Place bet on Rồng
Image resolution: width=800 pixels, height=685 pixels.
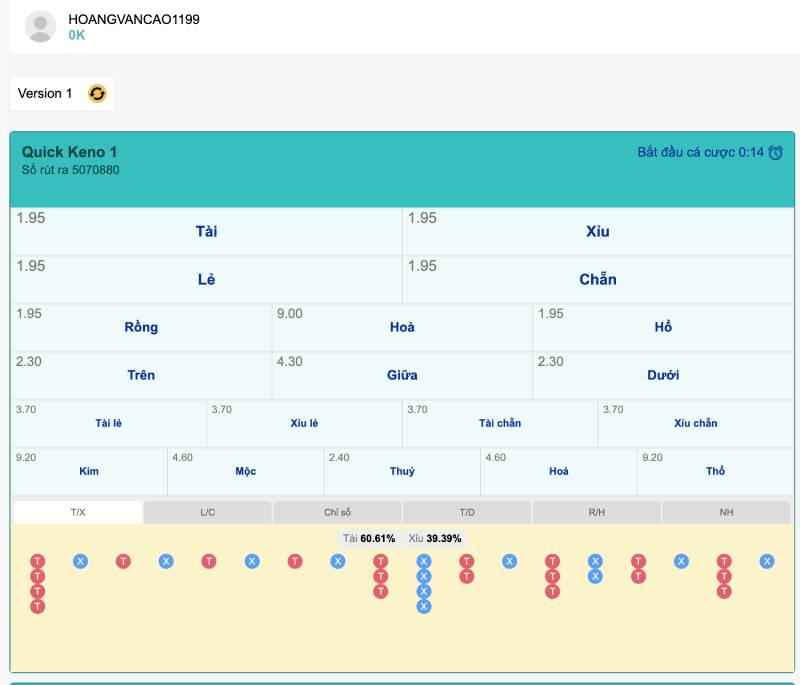(141, 328)
